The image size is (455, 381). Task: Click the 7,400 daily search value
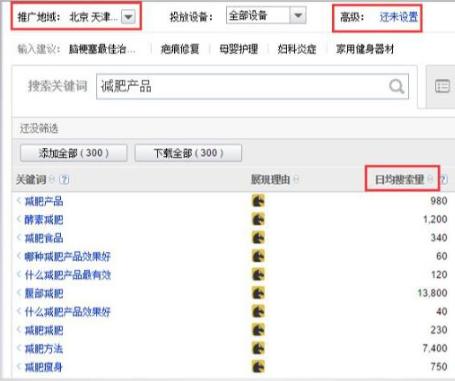coord(435,348)
